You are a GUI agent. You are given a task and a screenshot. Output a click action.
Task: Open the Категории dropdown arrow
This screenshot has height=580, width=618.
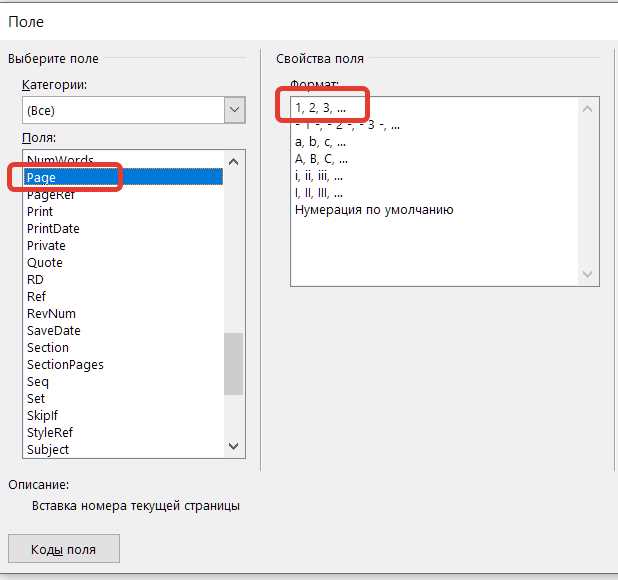pyautogui.click(x=235, y=110)
